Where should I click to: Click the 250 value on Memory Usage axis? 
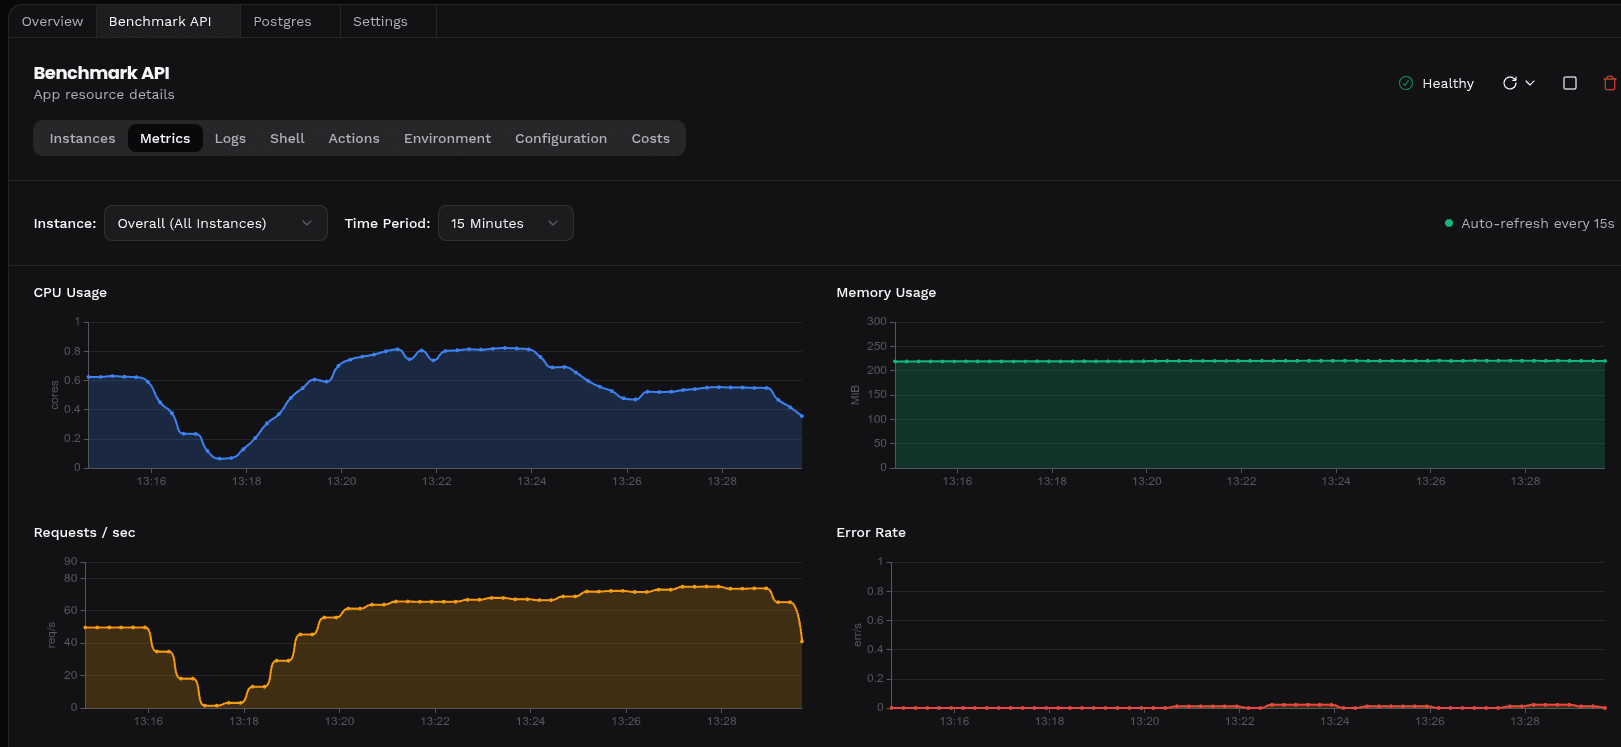pos(877,346)
